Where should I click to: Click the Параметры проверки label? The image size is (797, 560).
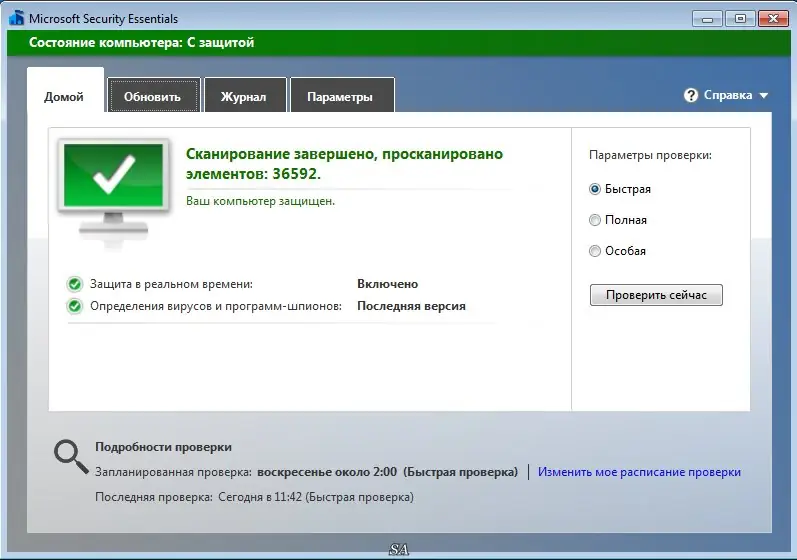650,155
